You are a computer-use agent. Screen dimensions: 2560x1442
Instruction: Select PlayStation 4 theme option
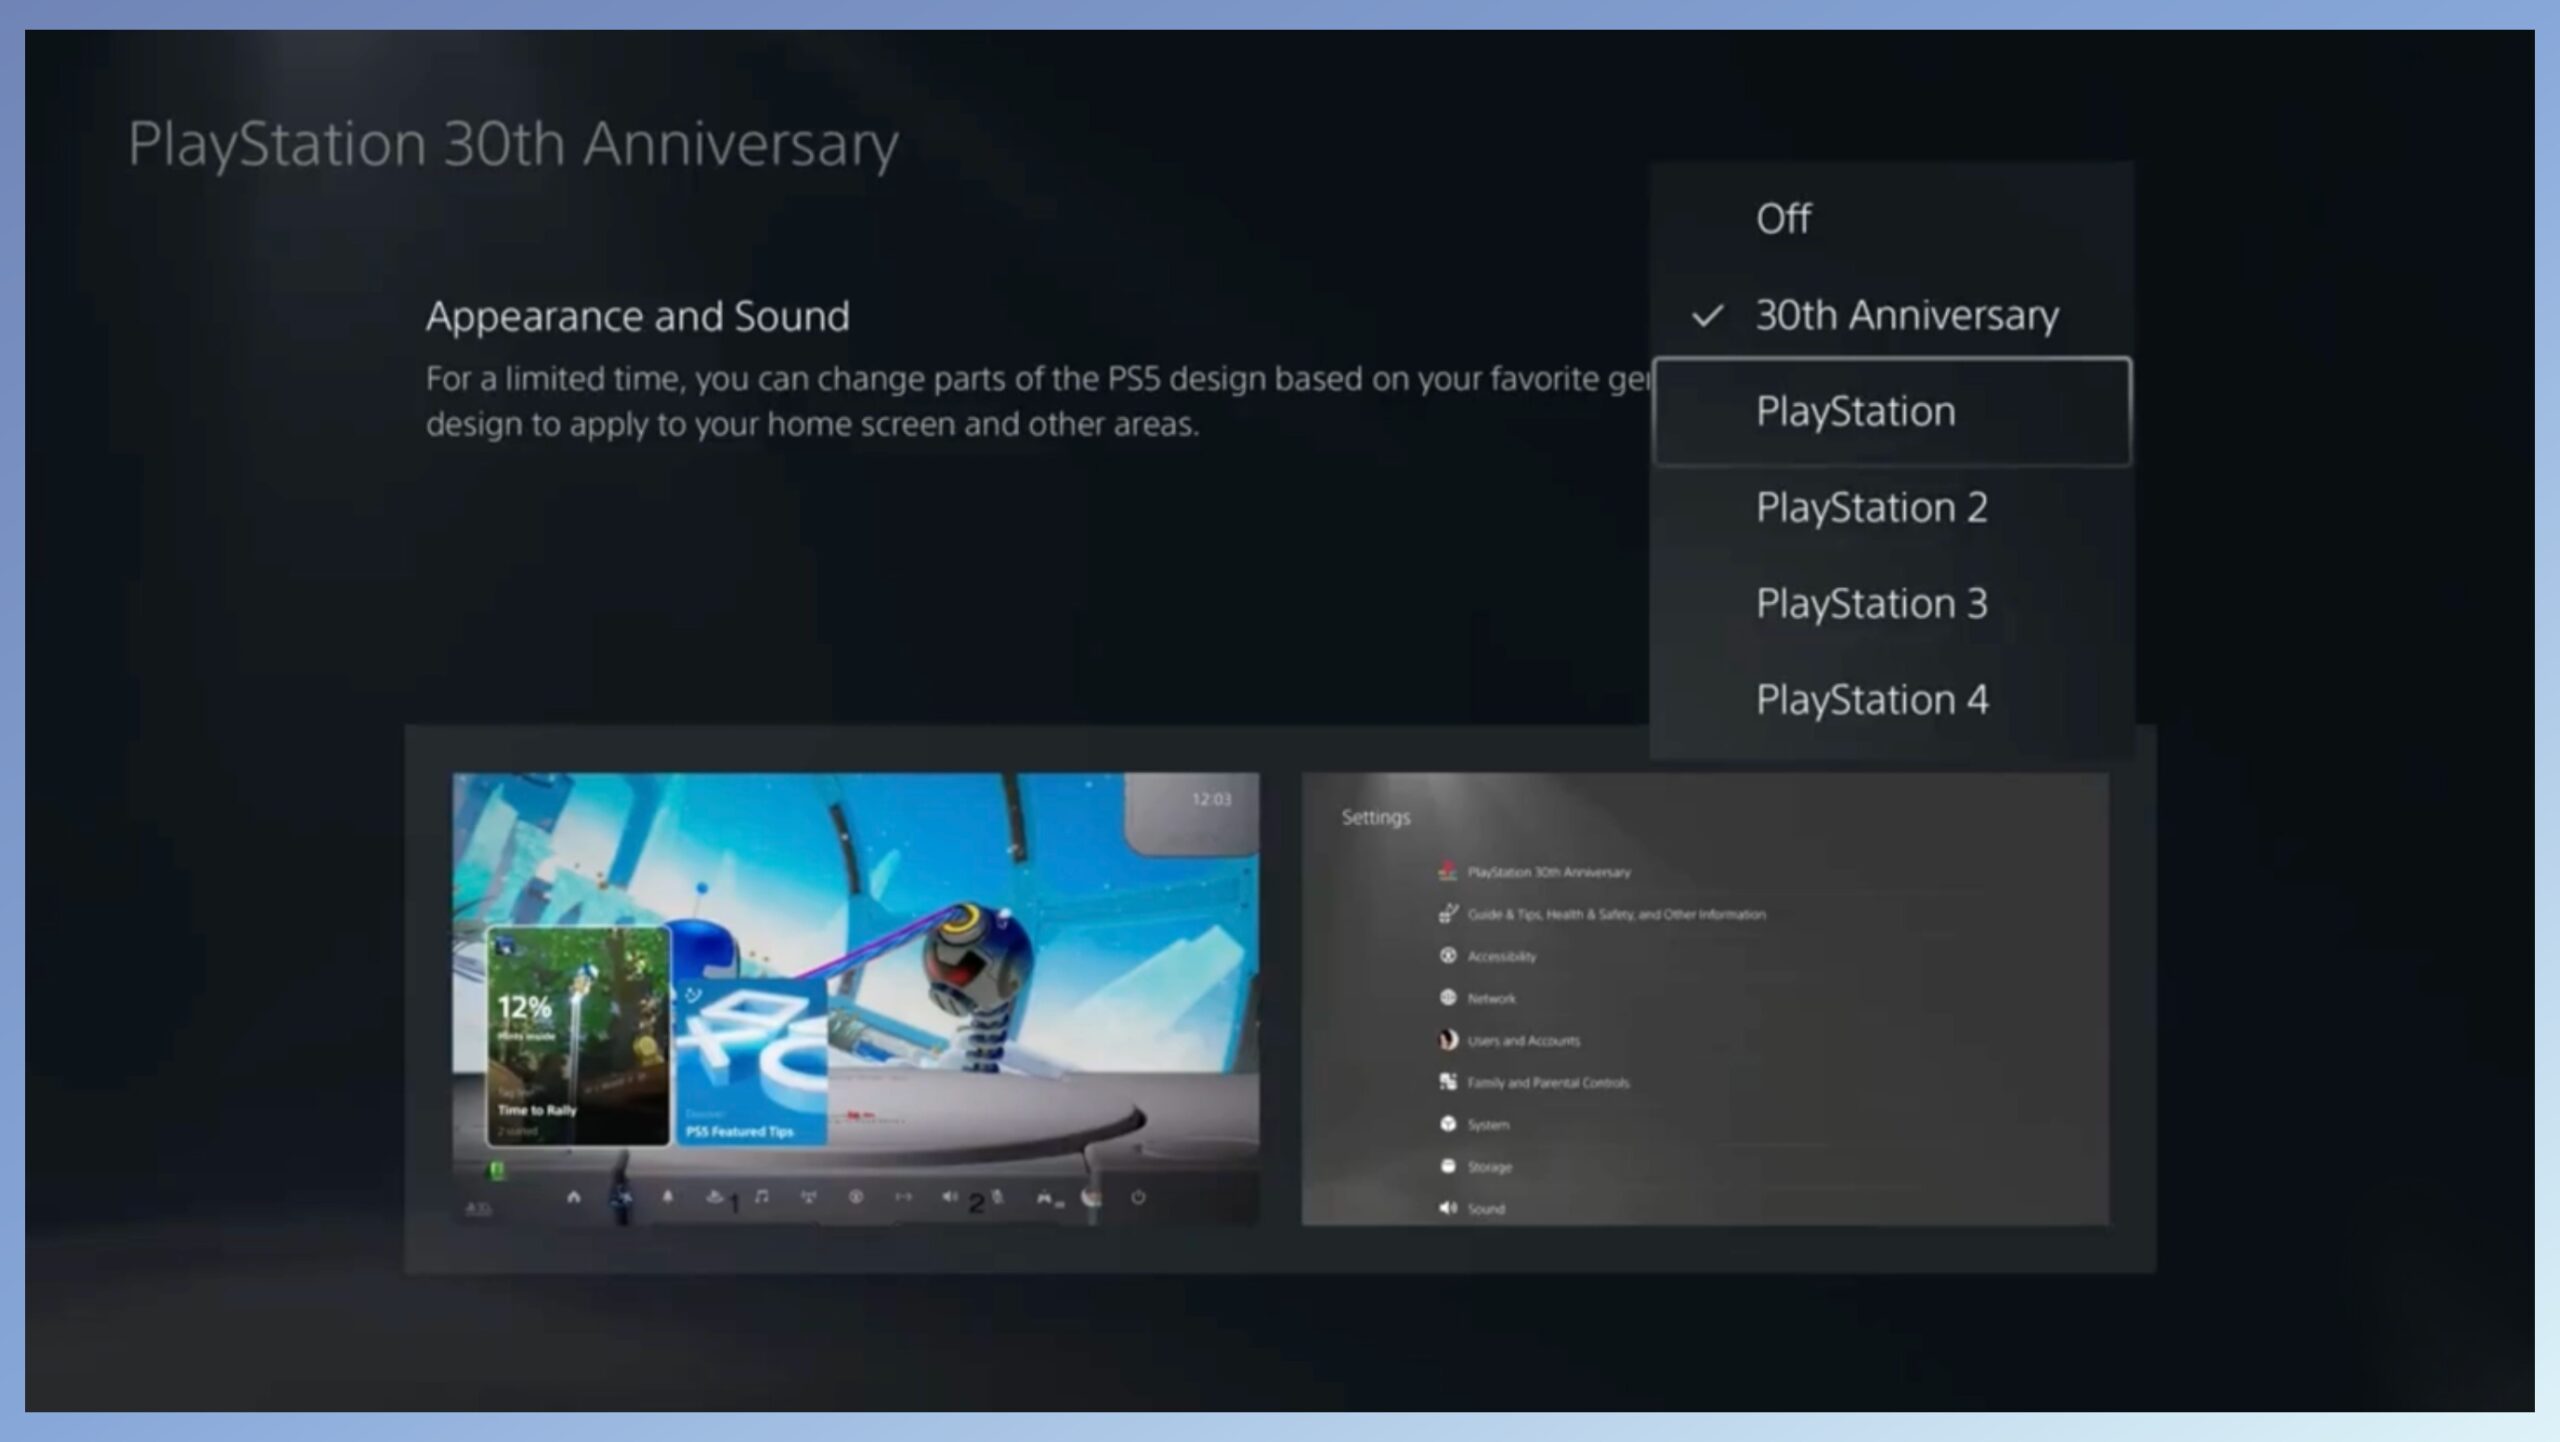(1873, 698)
